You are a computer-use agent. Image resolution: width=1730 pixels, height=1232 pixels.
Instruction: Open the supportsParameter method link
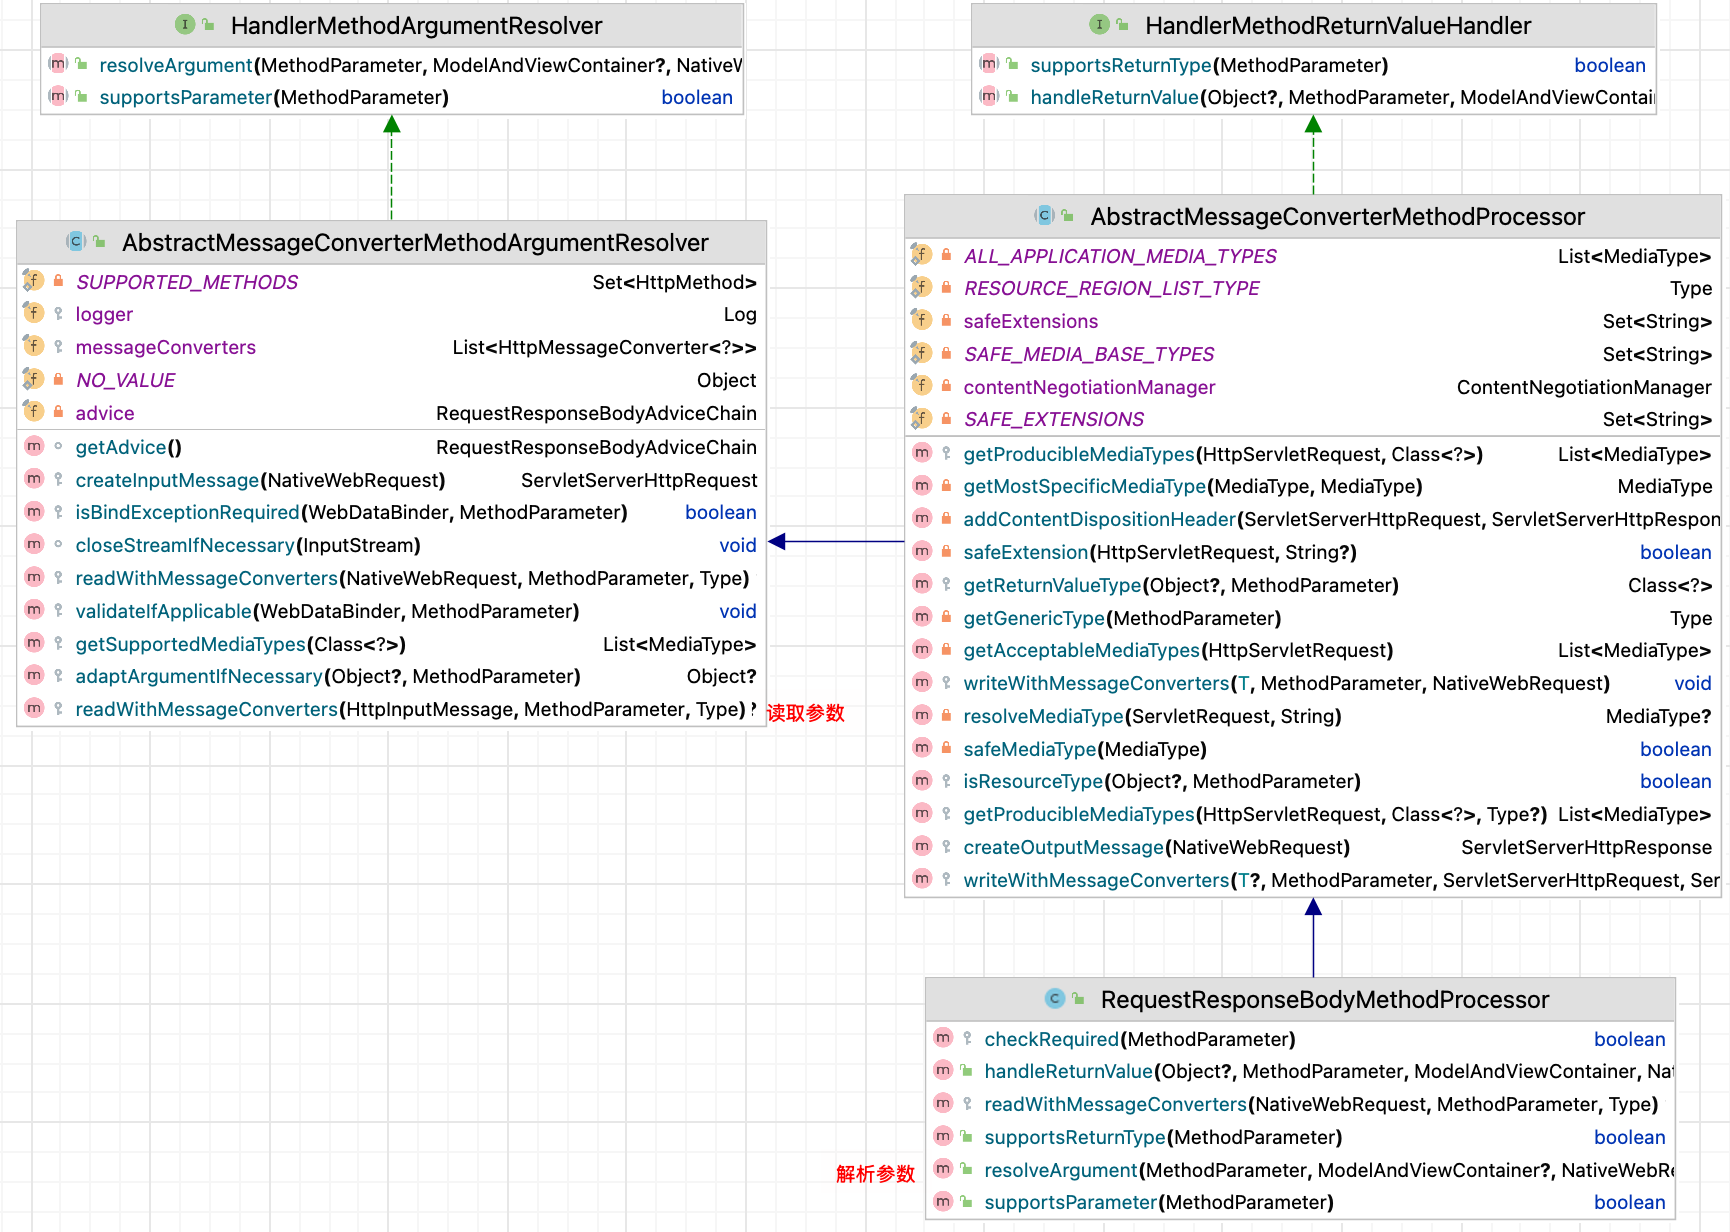pyautogui.click(x=185, y=97)
